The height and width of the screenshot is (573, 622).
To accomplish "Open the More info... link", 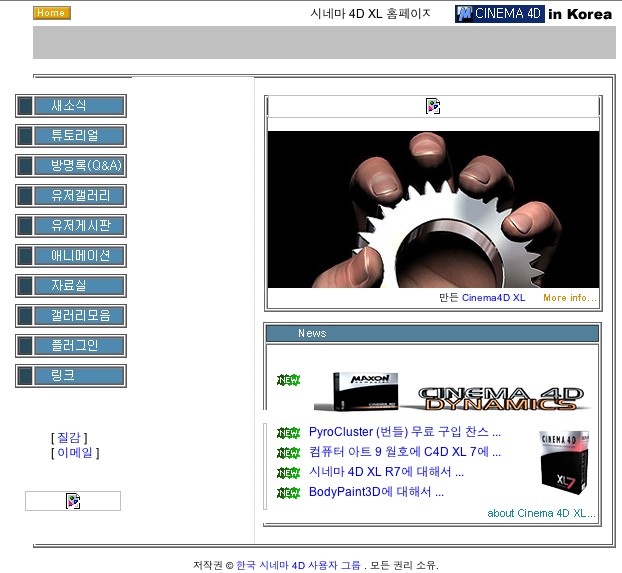I will [x=570, y=298].
